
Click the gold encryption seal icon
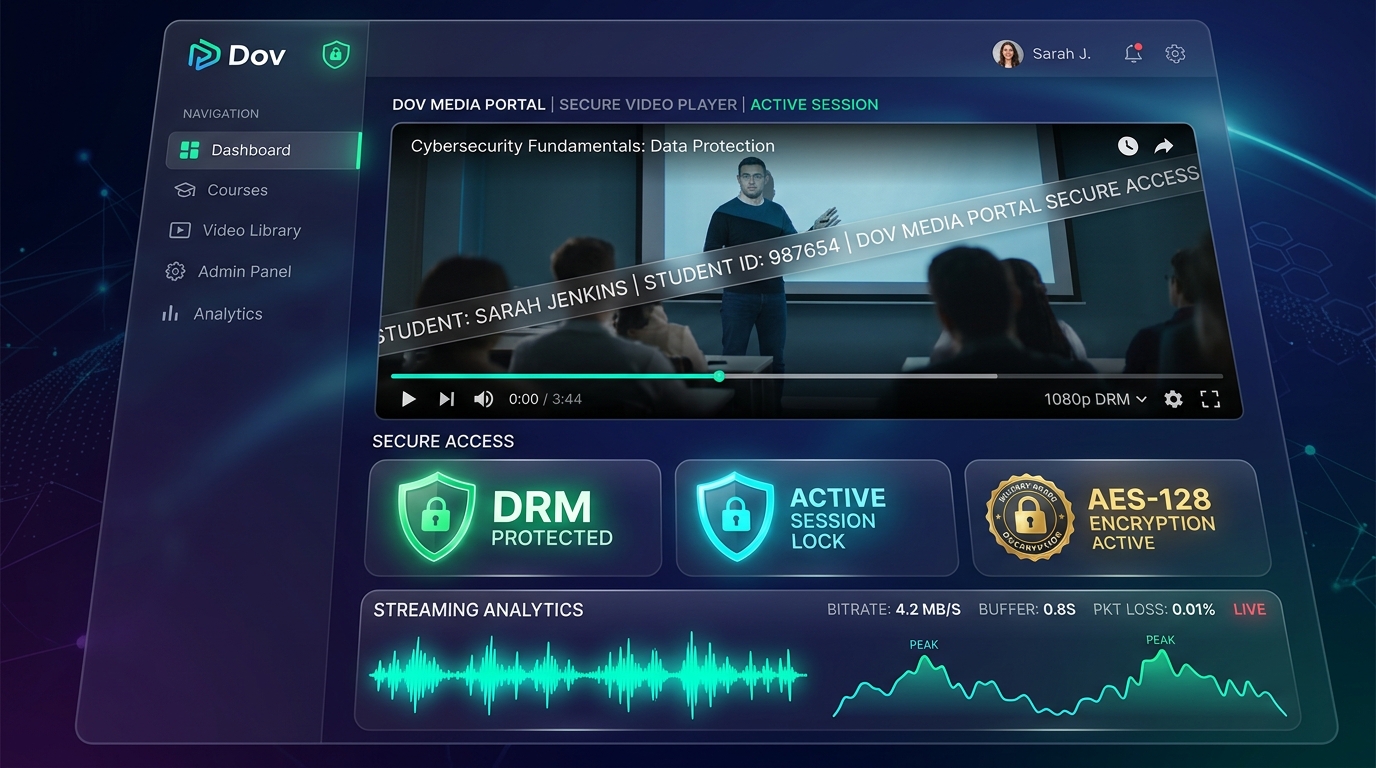coord(1030,517)
